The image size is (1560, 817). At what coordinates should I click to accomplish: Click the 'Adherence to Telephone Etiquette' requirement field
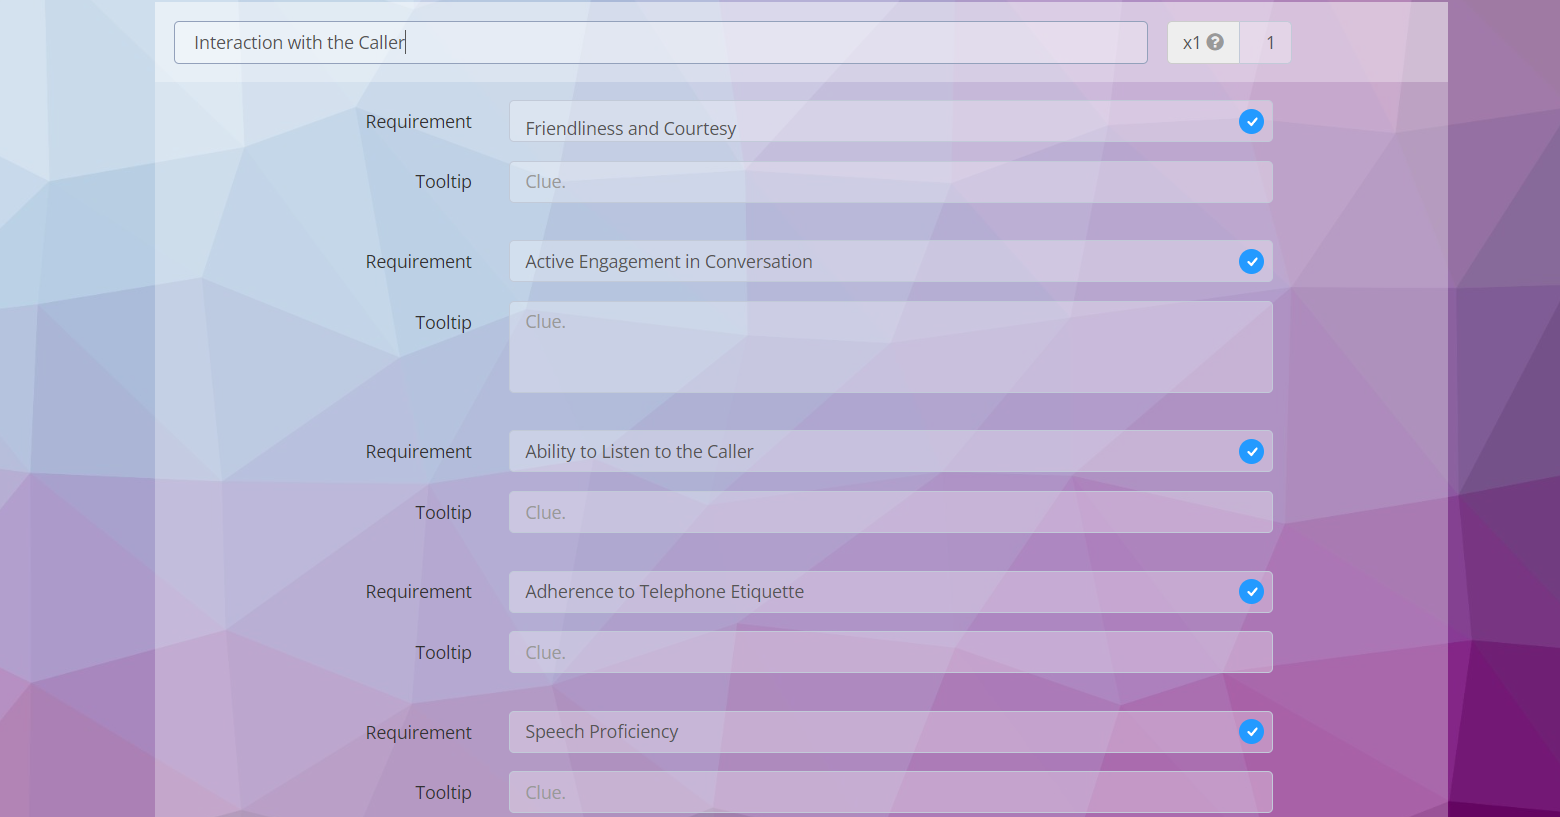[x=870, y=592]
